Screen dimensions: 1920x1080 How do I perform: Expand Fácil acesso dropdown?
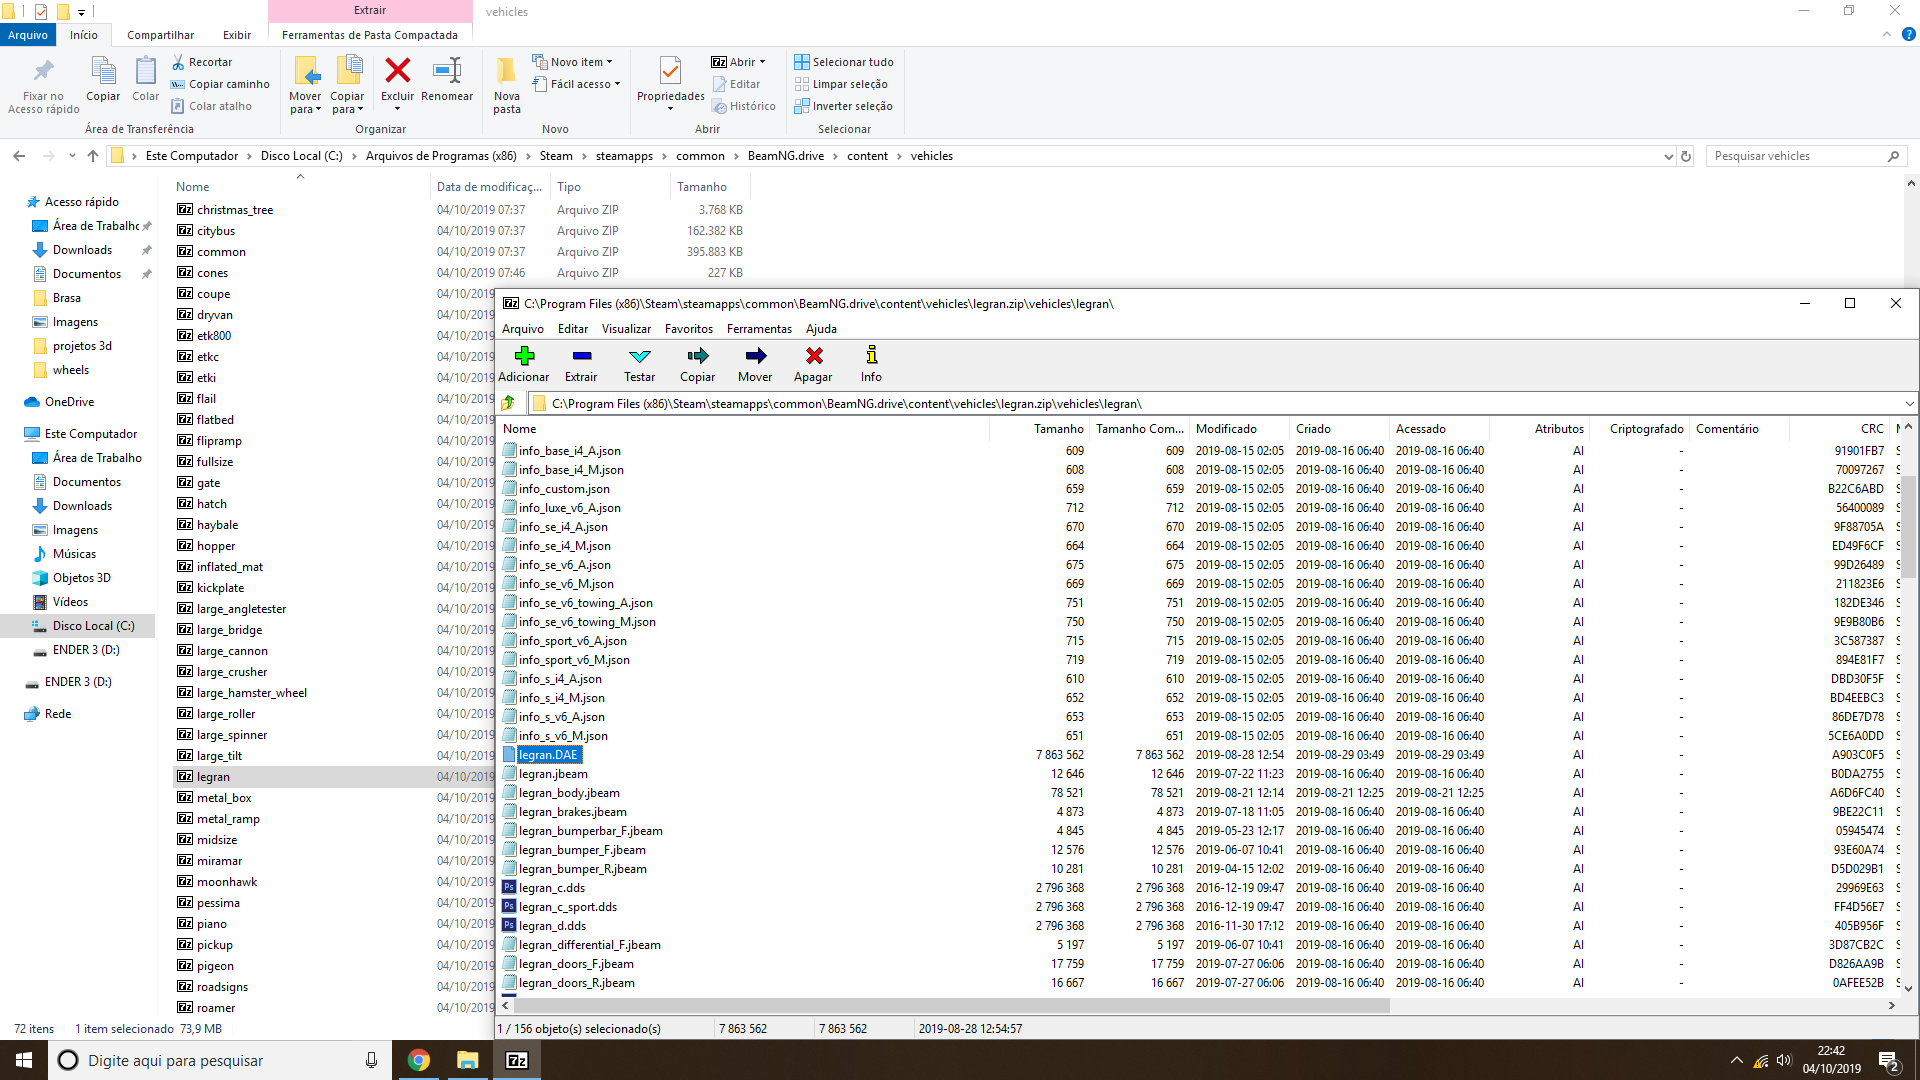point(577,84)
